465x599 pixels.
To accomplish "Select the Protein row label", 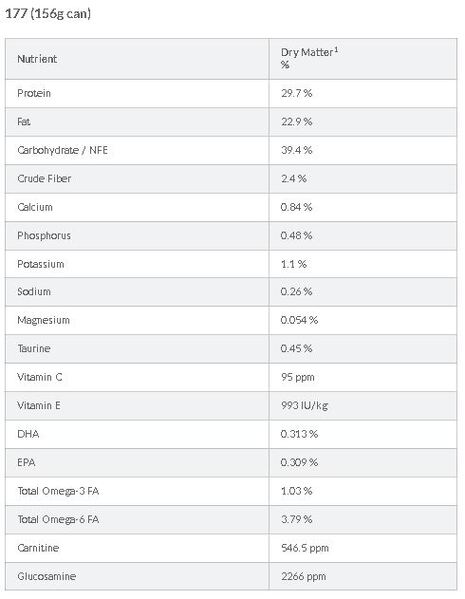I will pyautogui.click(x=34, y=93).
